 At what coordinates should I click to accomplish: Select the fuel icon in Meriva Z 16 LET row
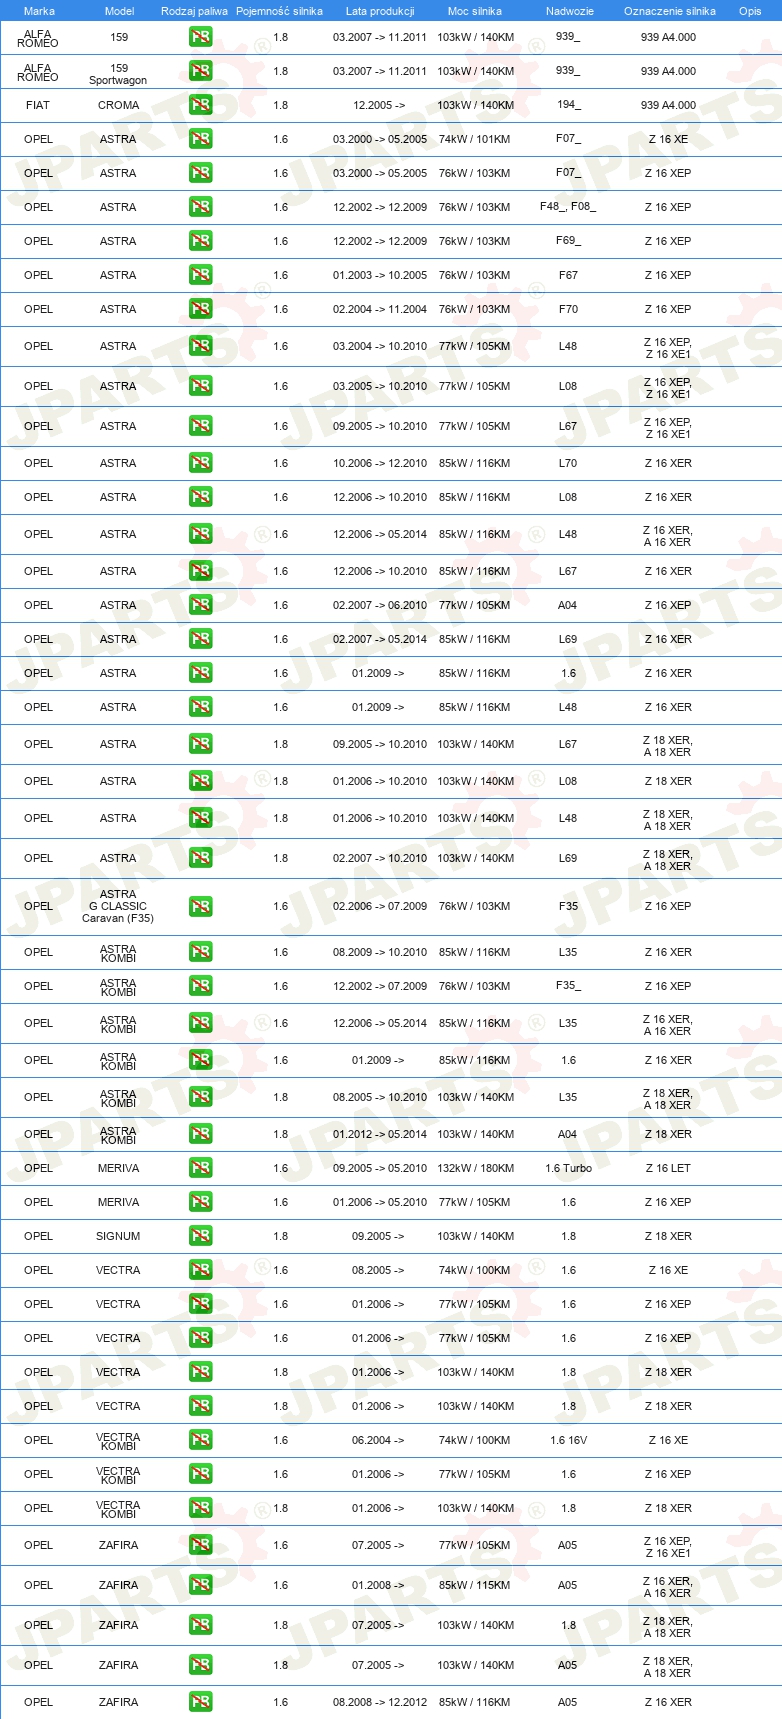[200, 1168]
